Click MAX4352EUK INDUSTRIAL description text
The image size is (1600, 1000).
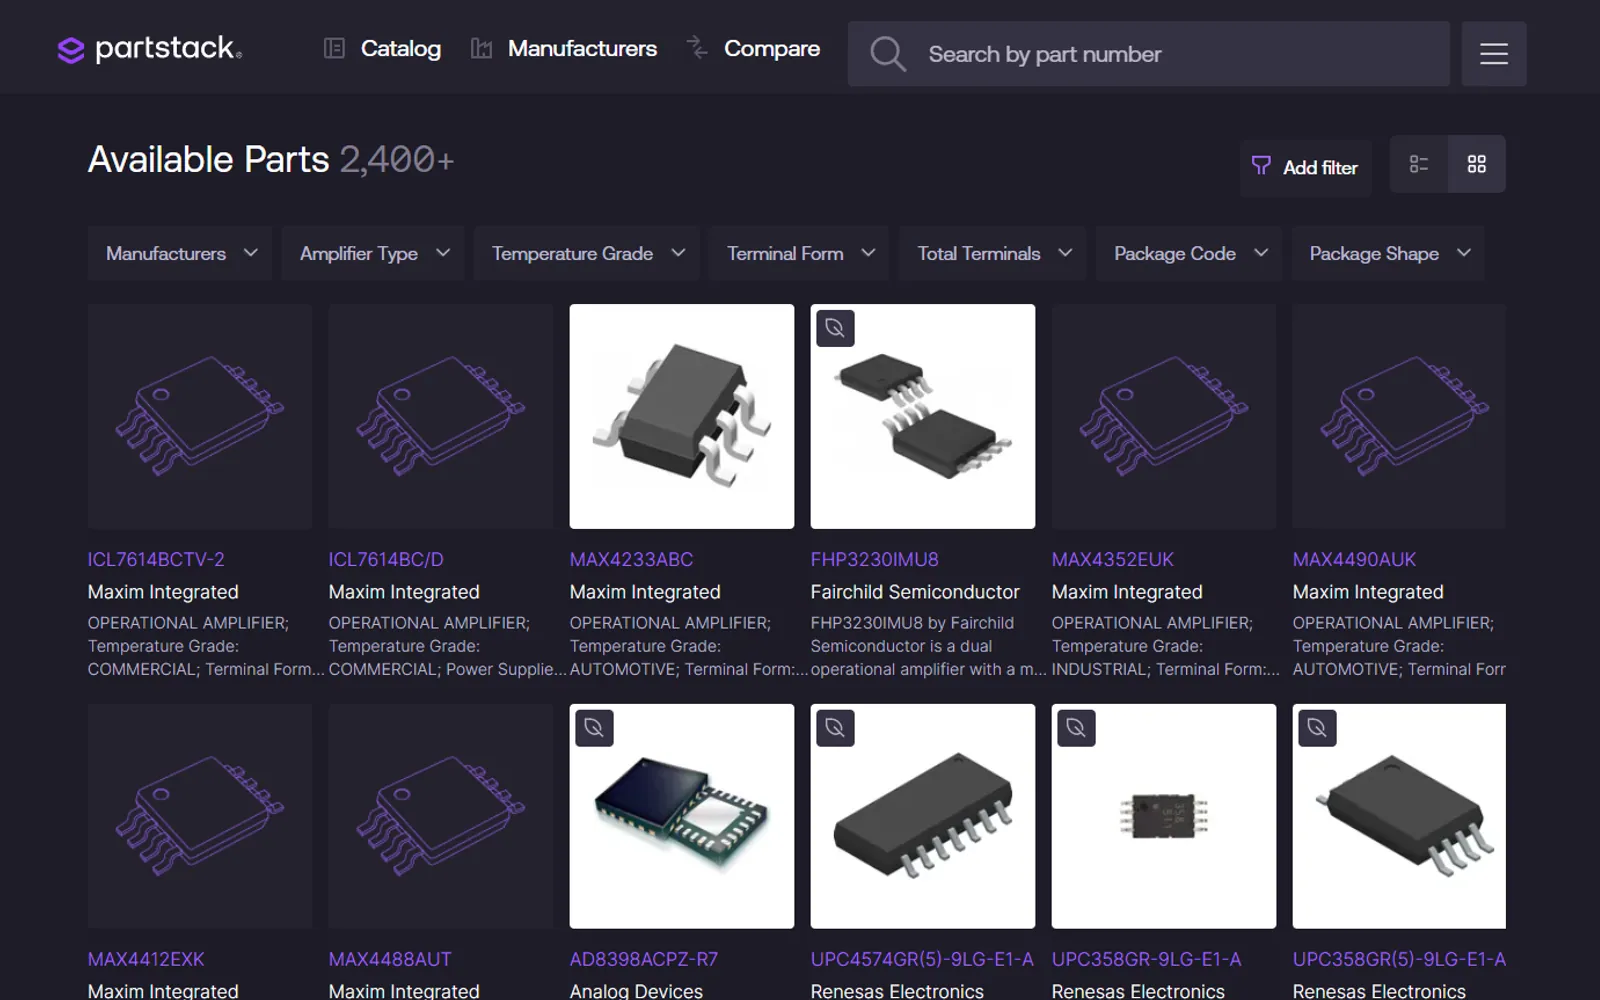pos(1165,646)
